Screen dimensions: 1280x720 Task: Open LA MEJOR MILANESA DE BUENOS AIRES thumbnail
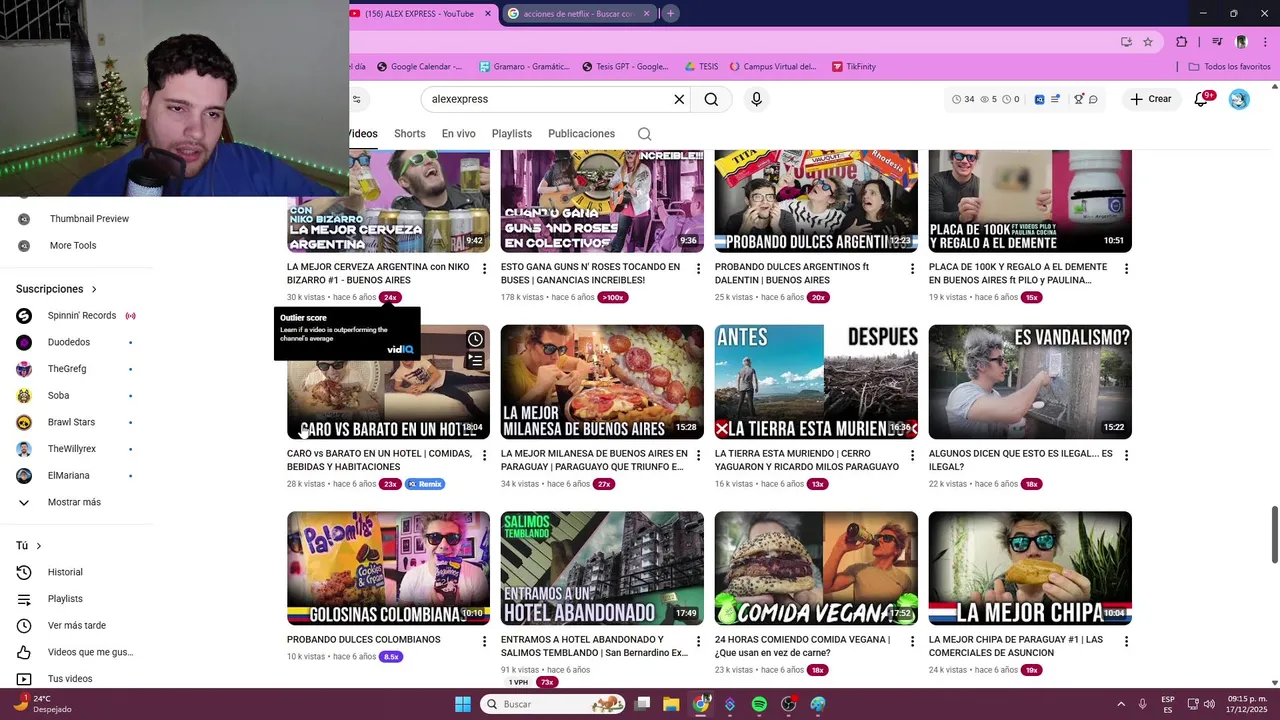pos(602,382)
